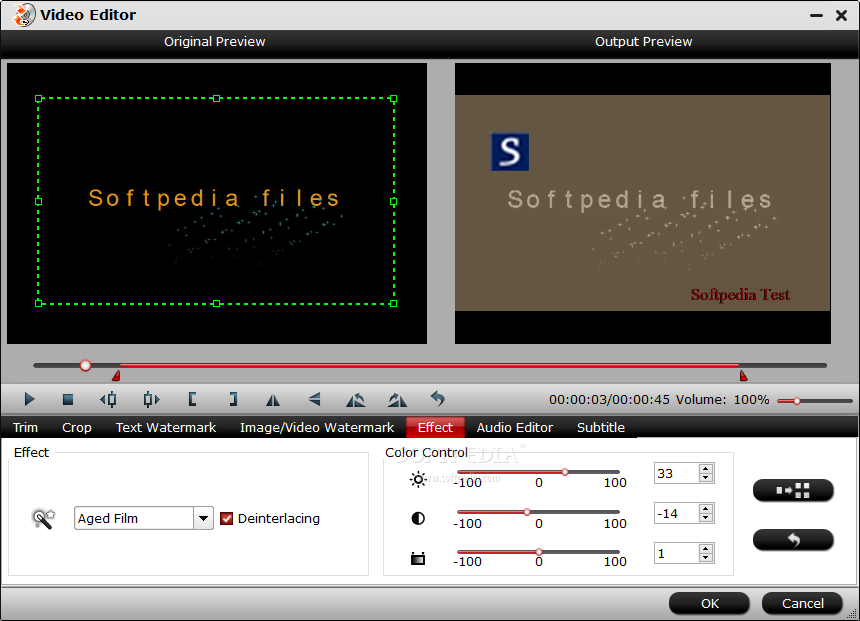Open the Audio Editor tab
This screenshot has width=860, height=621.
click(x=514, y=427)
